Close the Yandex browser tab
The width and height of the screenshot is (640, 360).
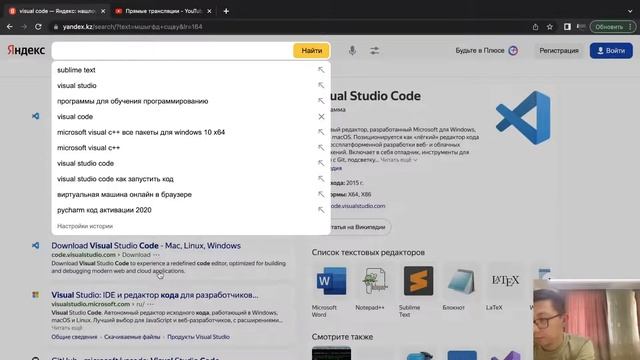pos(103,11)
